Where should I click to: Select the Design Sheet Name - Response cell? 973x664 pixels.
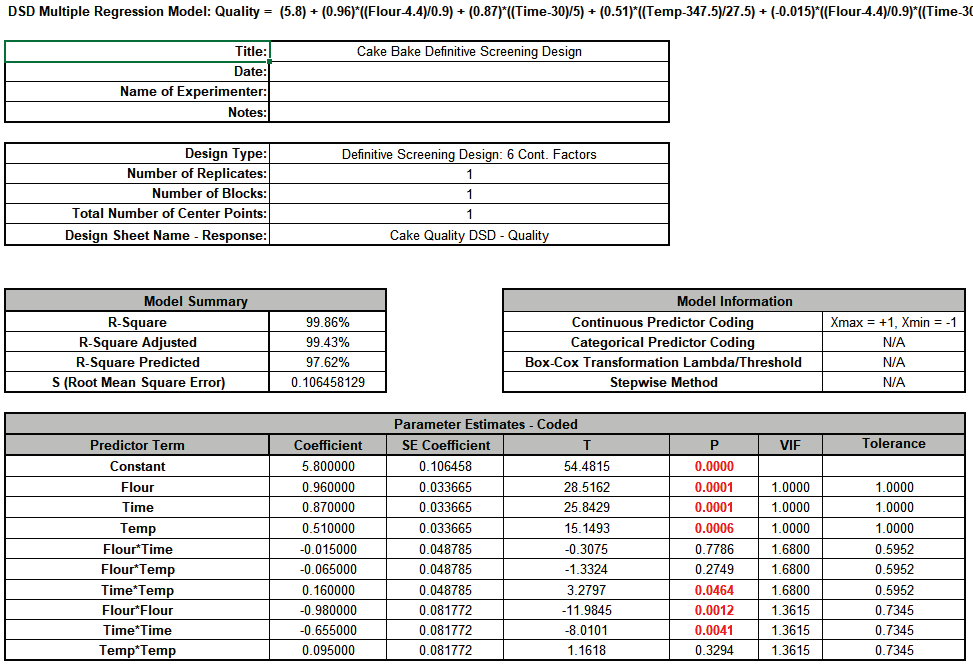[x=470, y=234]
